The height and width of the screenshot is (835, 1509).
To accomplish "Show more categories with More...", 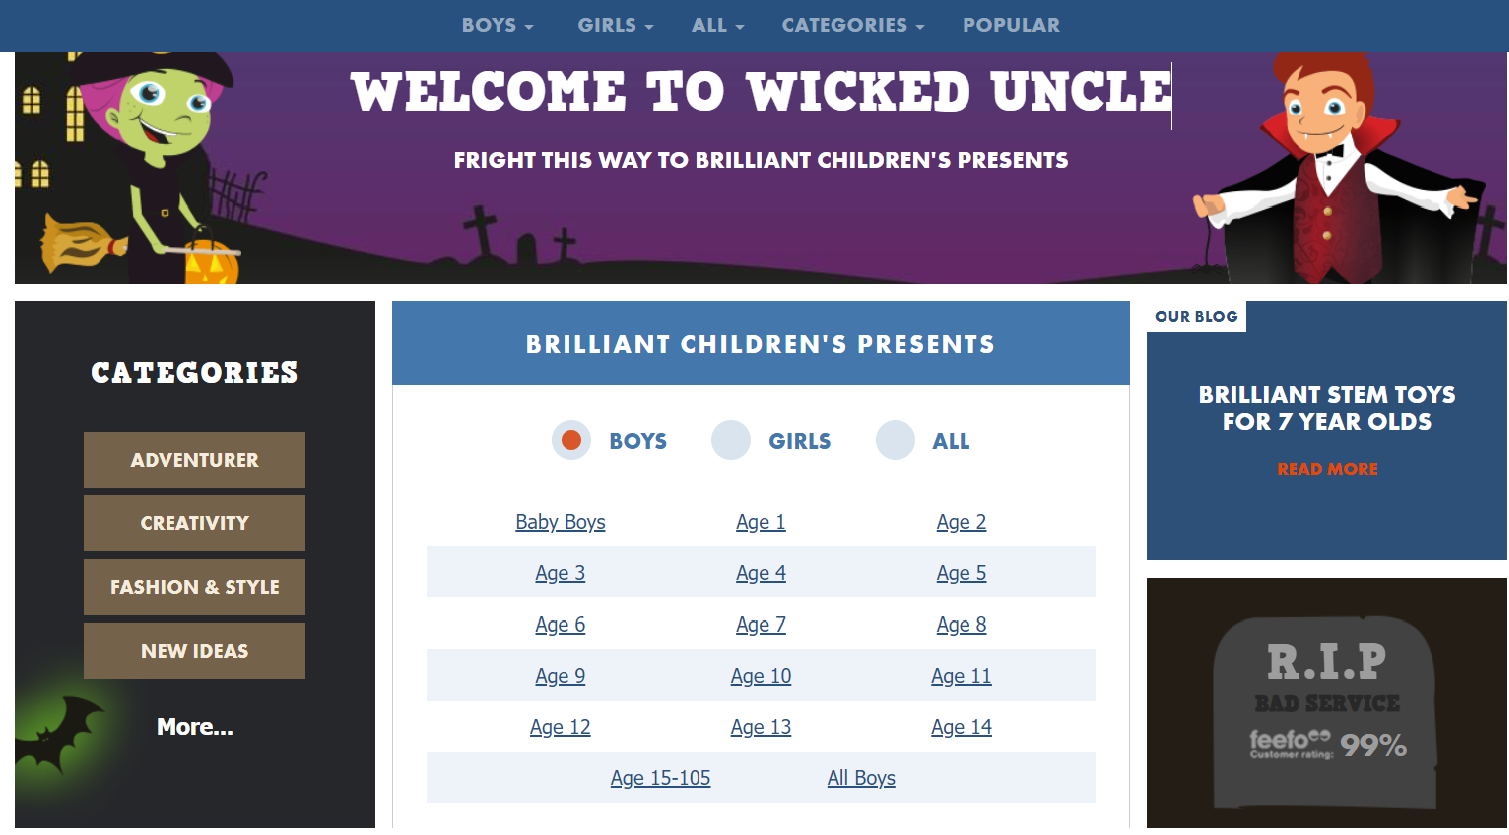I will [195, 727].
